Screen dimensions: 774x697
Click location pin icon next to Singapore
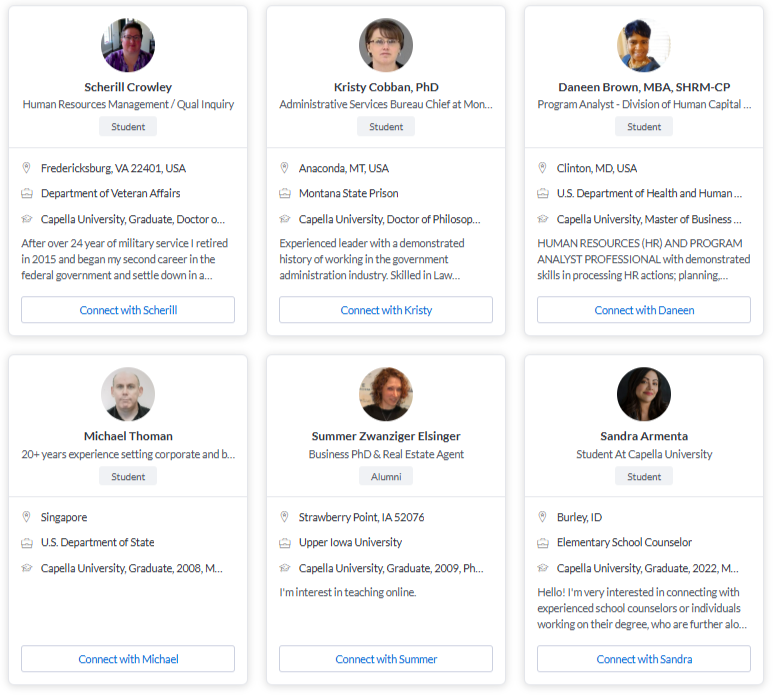[x=27, y=517]
